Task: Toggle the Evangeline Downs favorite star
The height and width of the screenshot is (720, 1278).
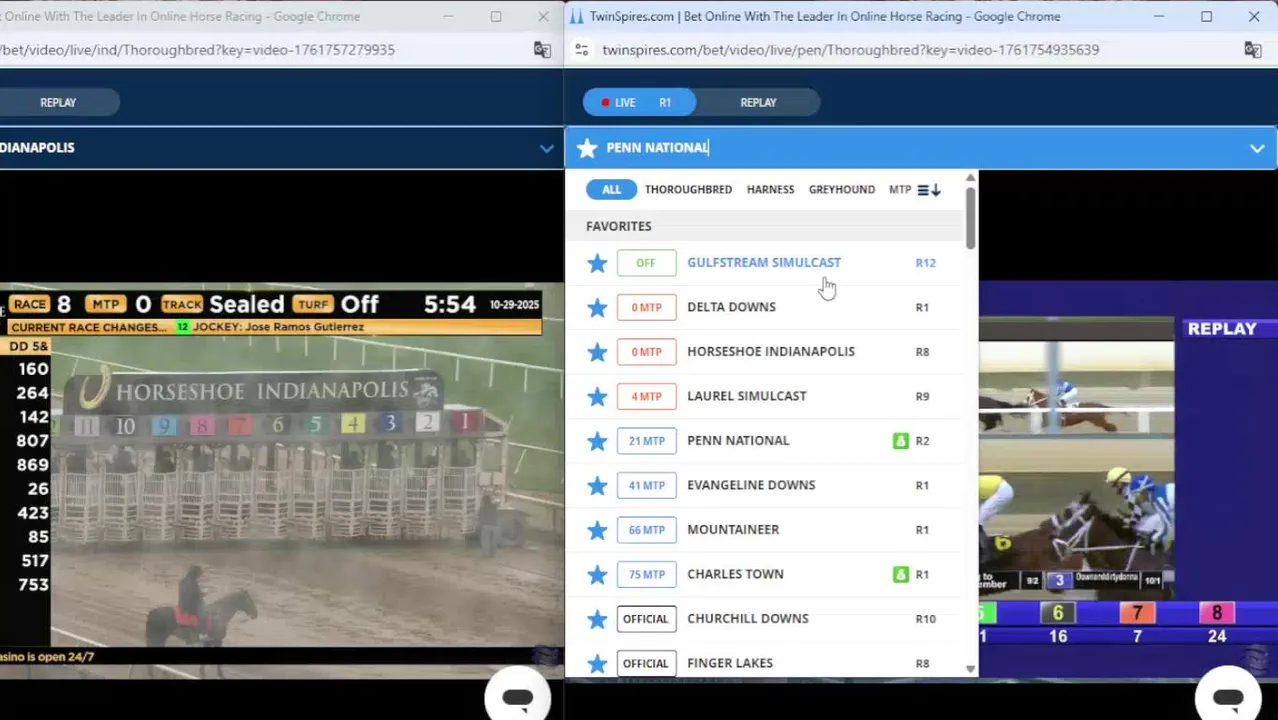Action: click(x=597, y=485)
